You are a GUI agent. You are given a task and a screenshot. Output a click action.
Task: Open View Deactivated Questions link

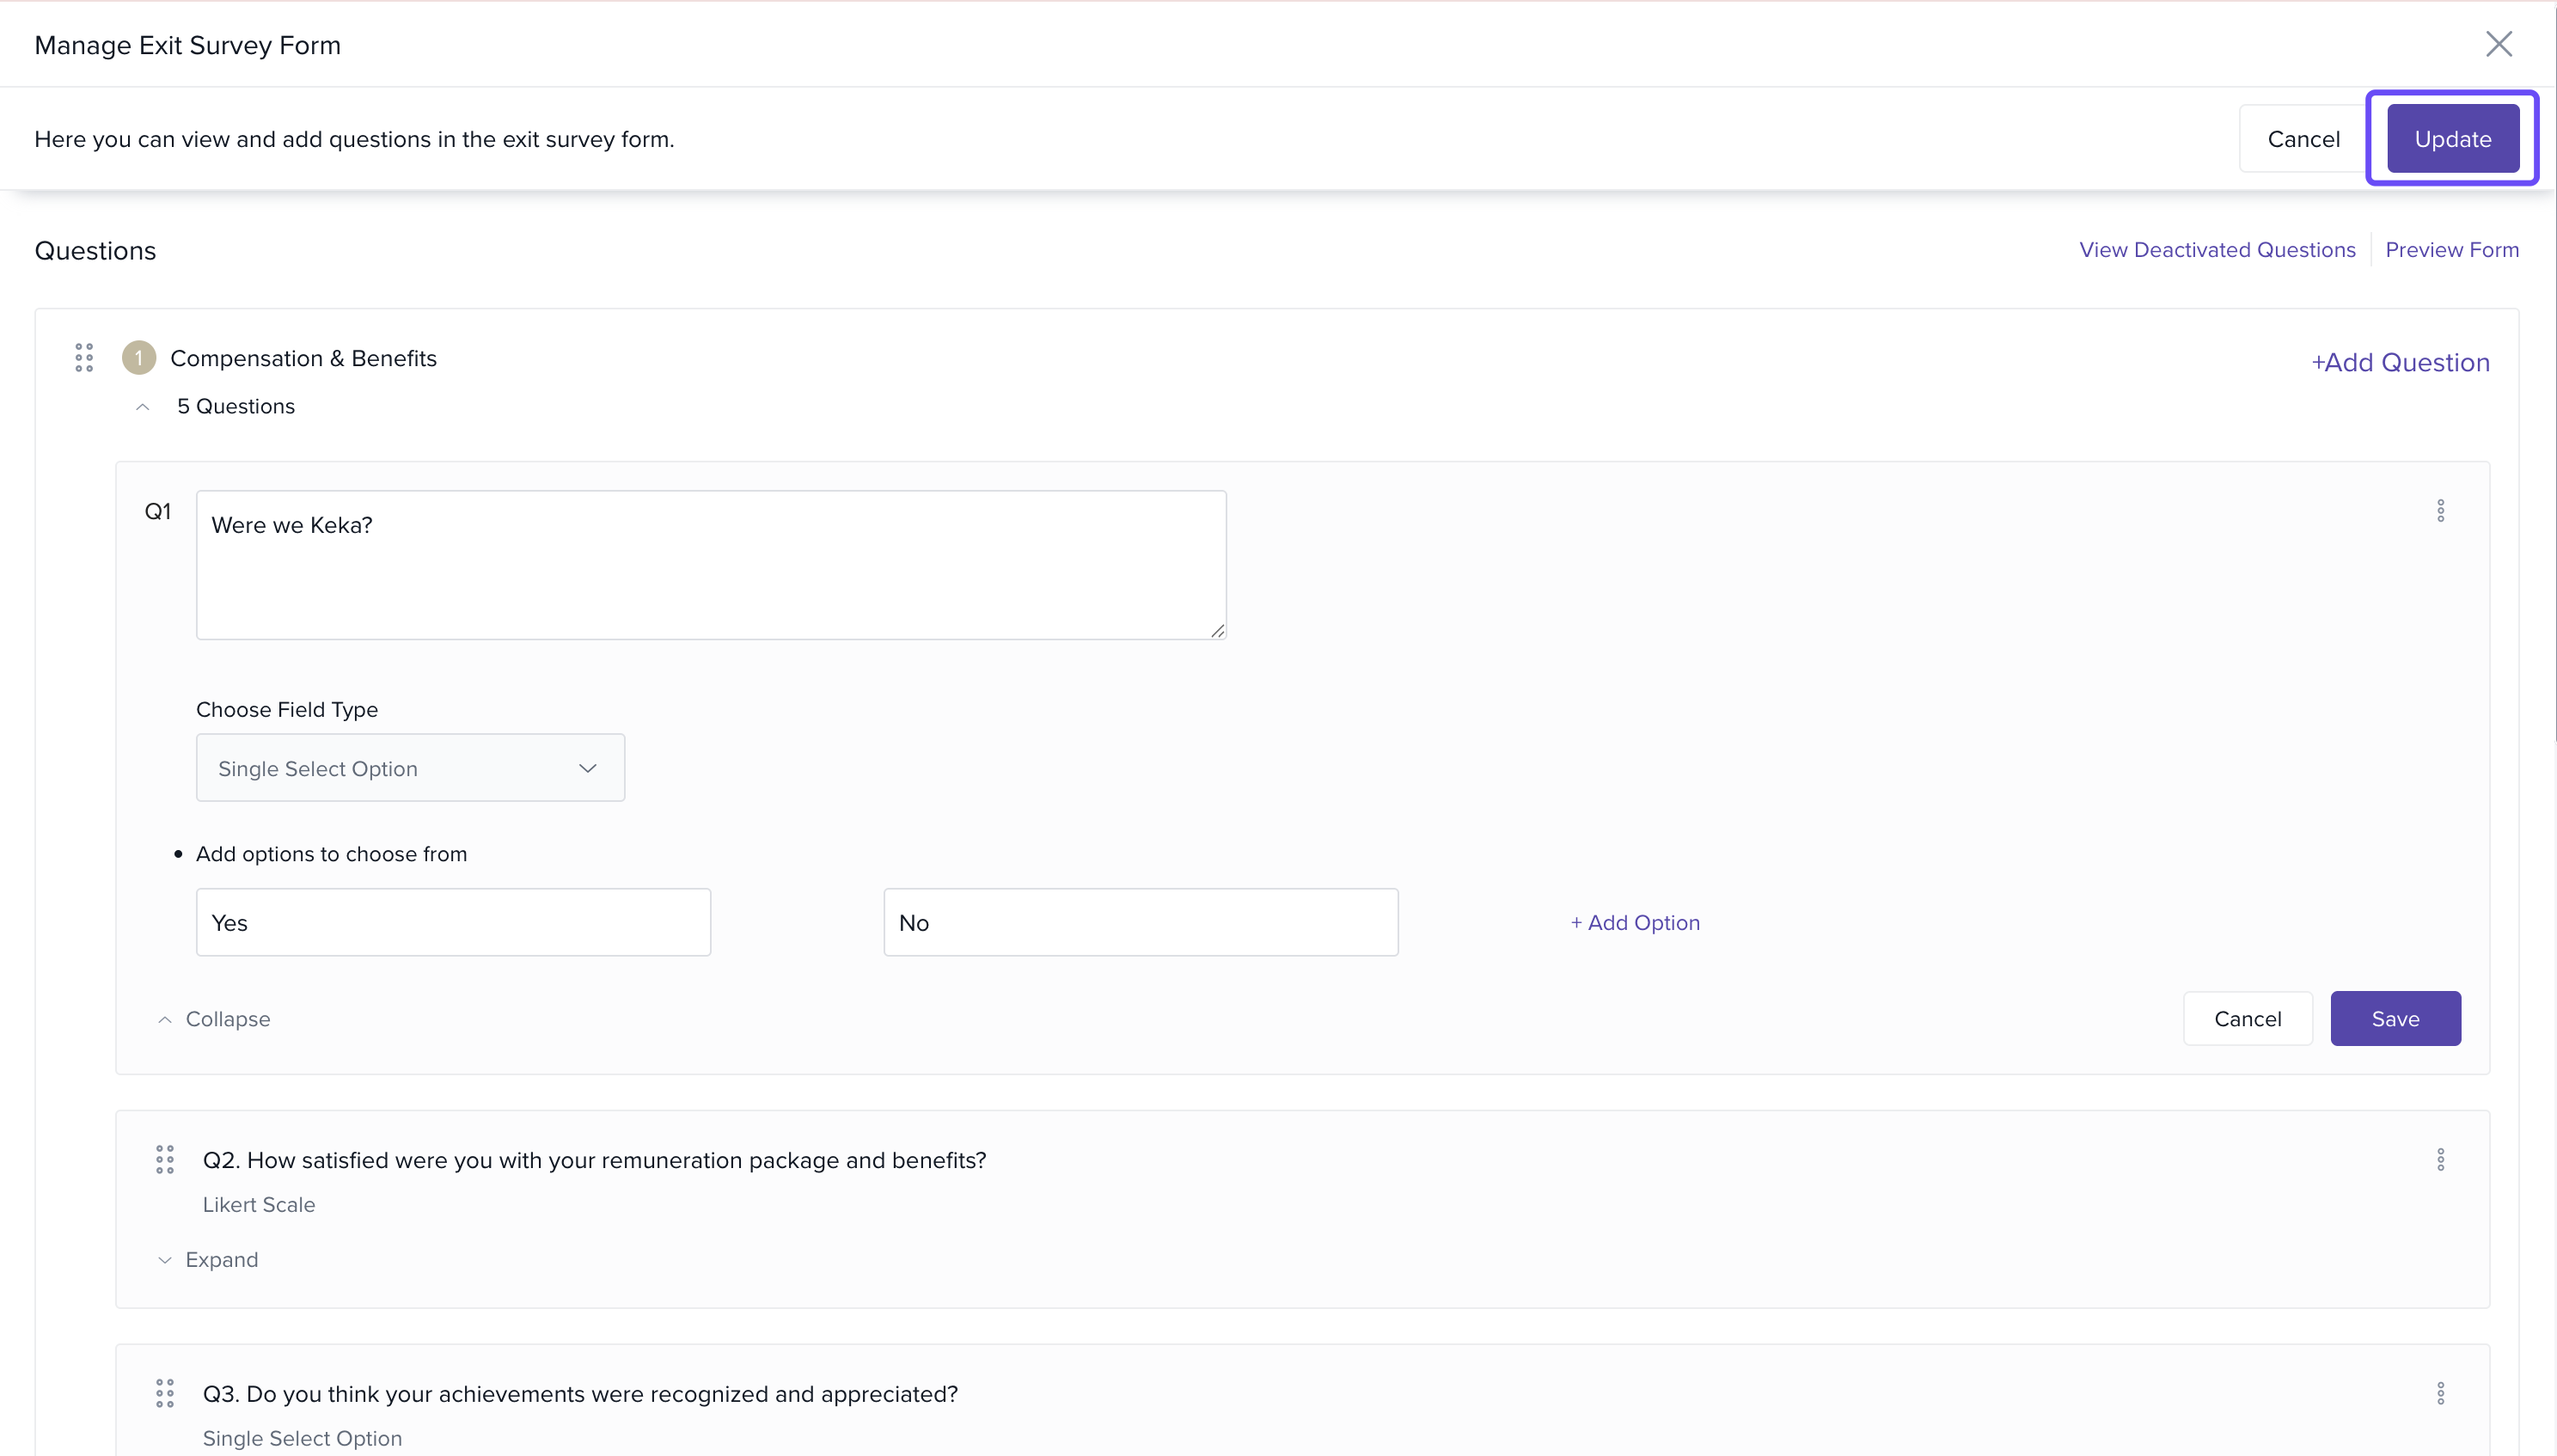pos(2217,250)
